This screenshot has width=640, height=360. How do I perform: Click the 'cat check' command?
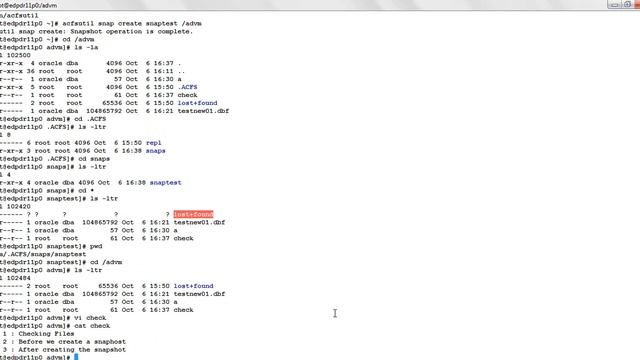92,326
